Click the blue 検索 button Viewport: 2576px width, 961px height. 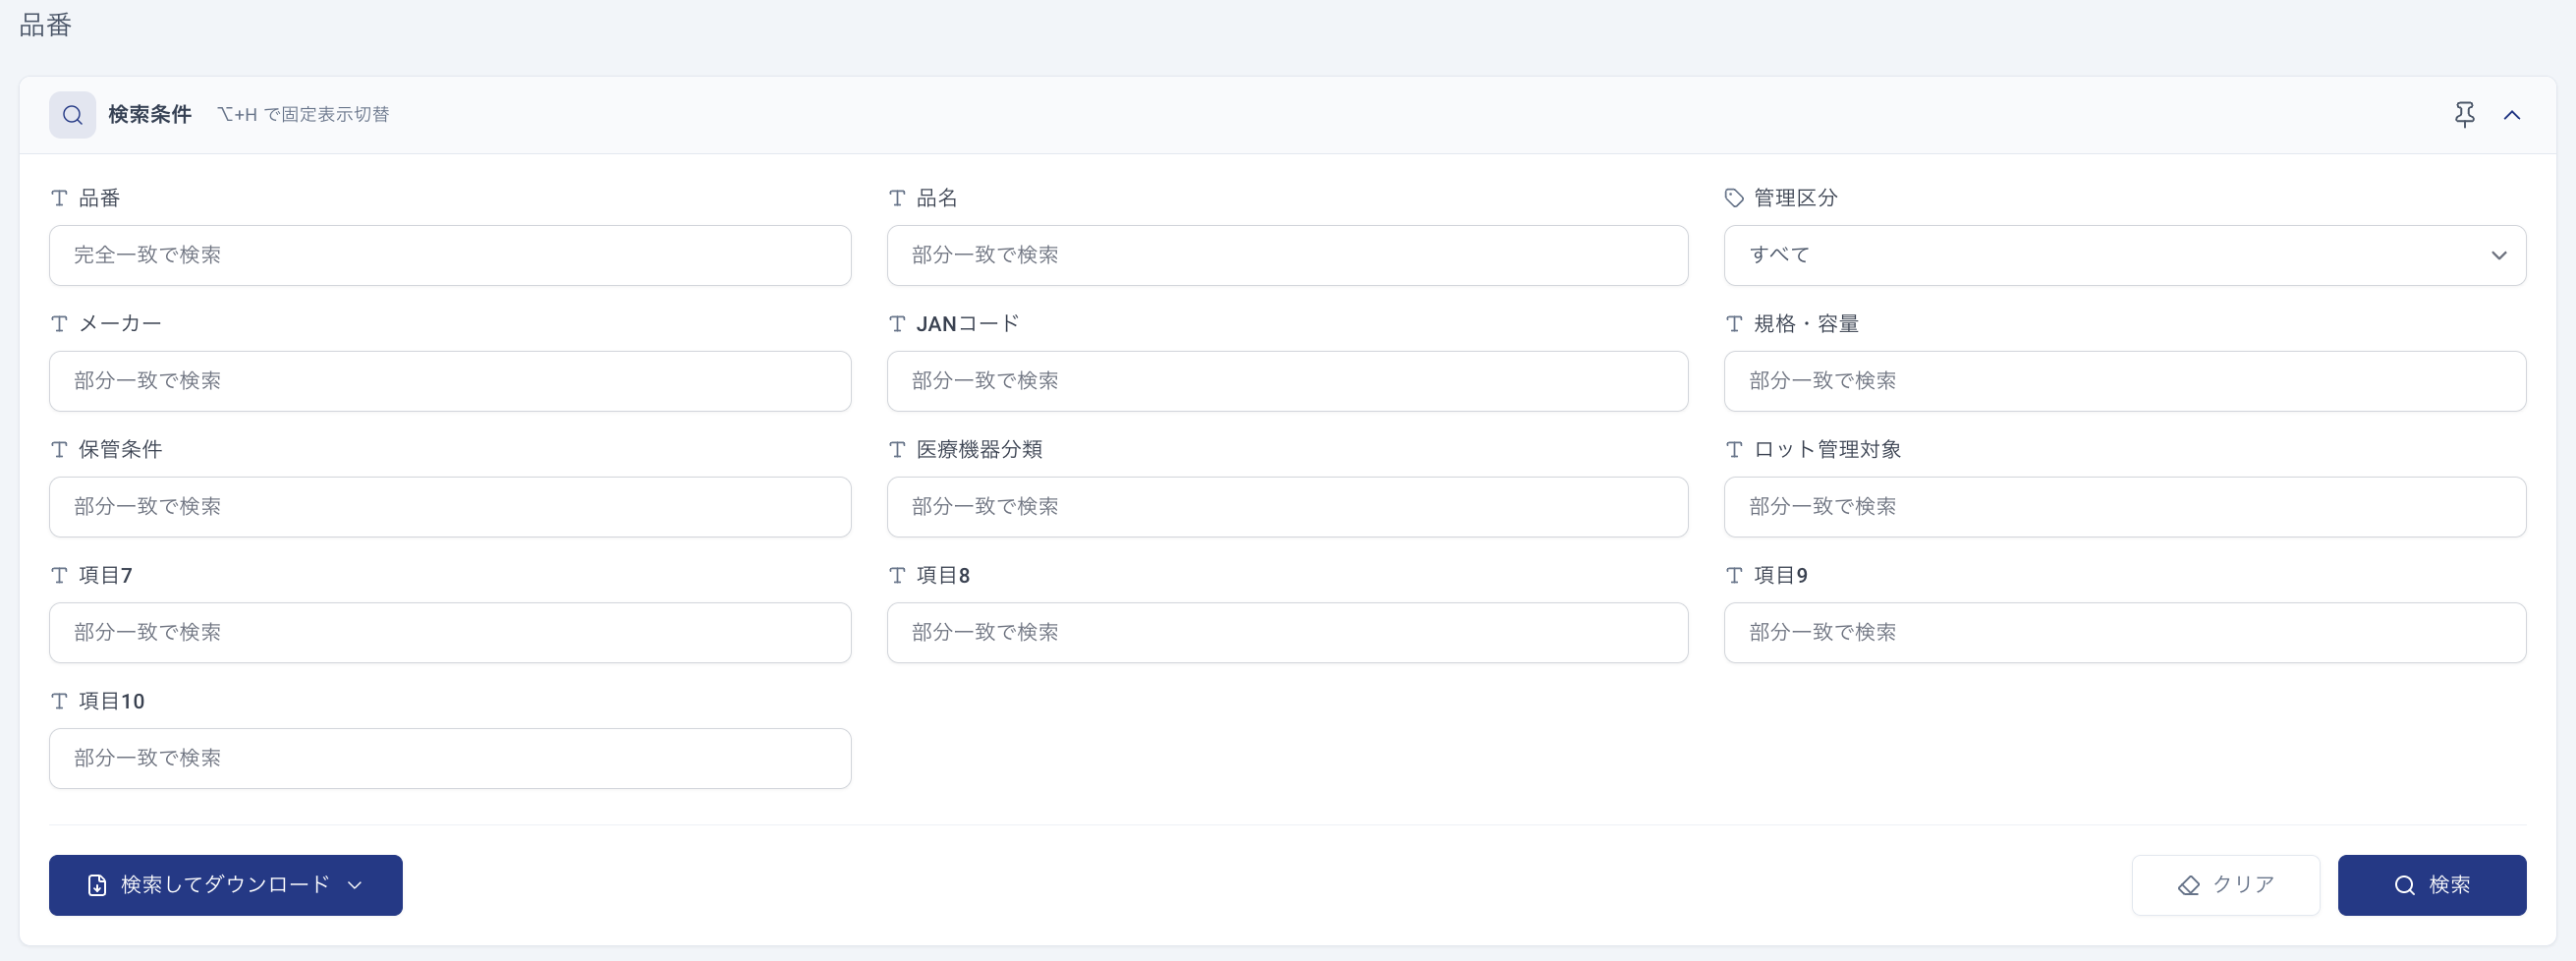click(2431, 885)
